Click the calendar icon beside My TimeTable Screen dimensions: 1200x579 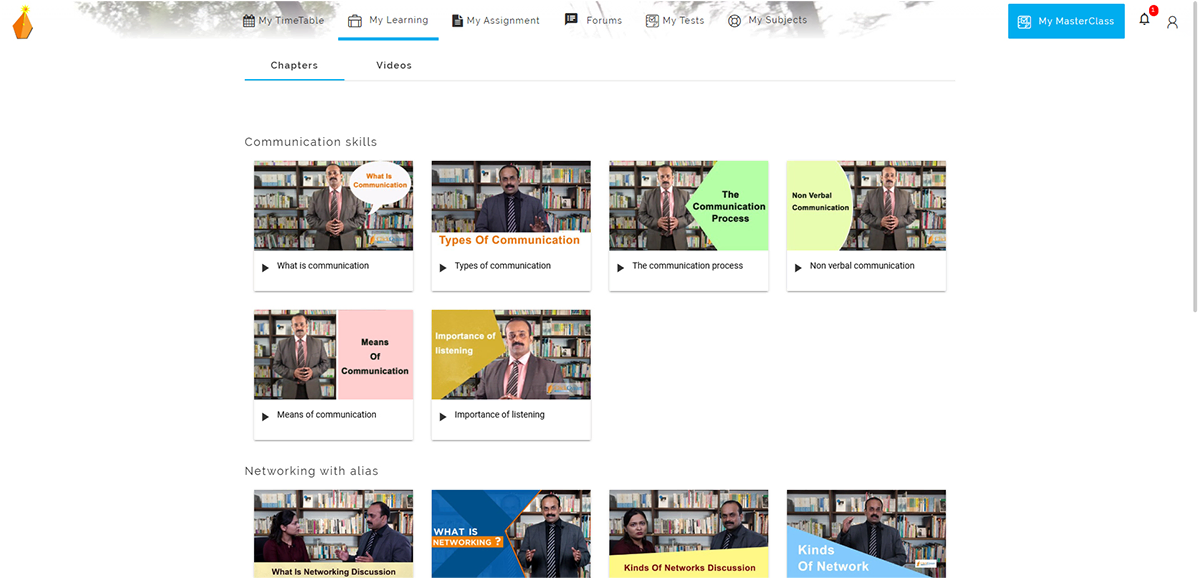pyautogui.click(x=249, y=21)
